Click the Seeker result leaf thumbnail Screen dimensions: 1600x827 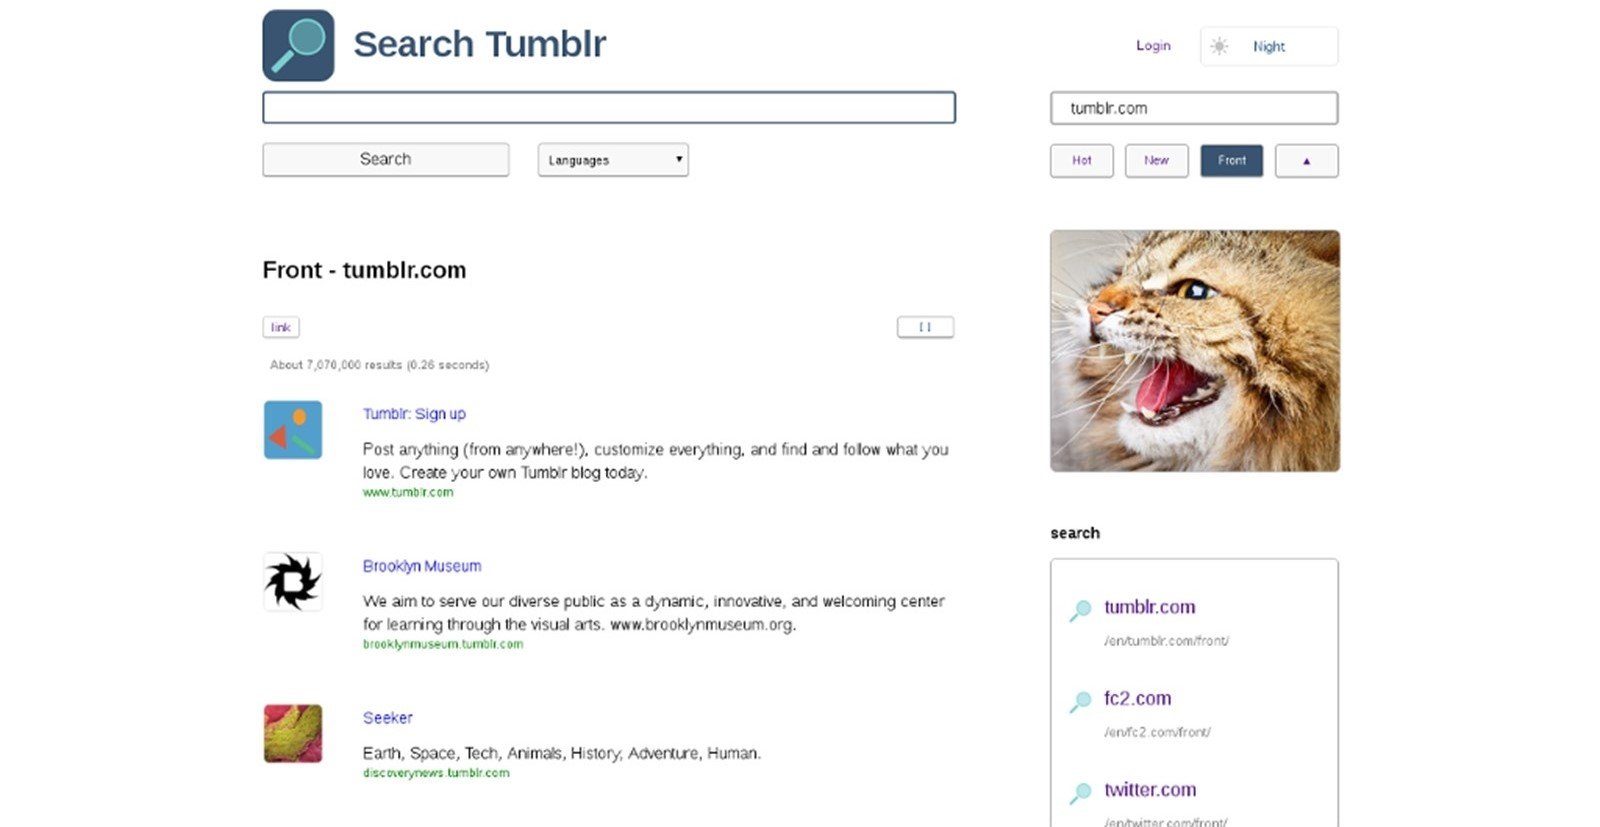[x=293, y=734]
